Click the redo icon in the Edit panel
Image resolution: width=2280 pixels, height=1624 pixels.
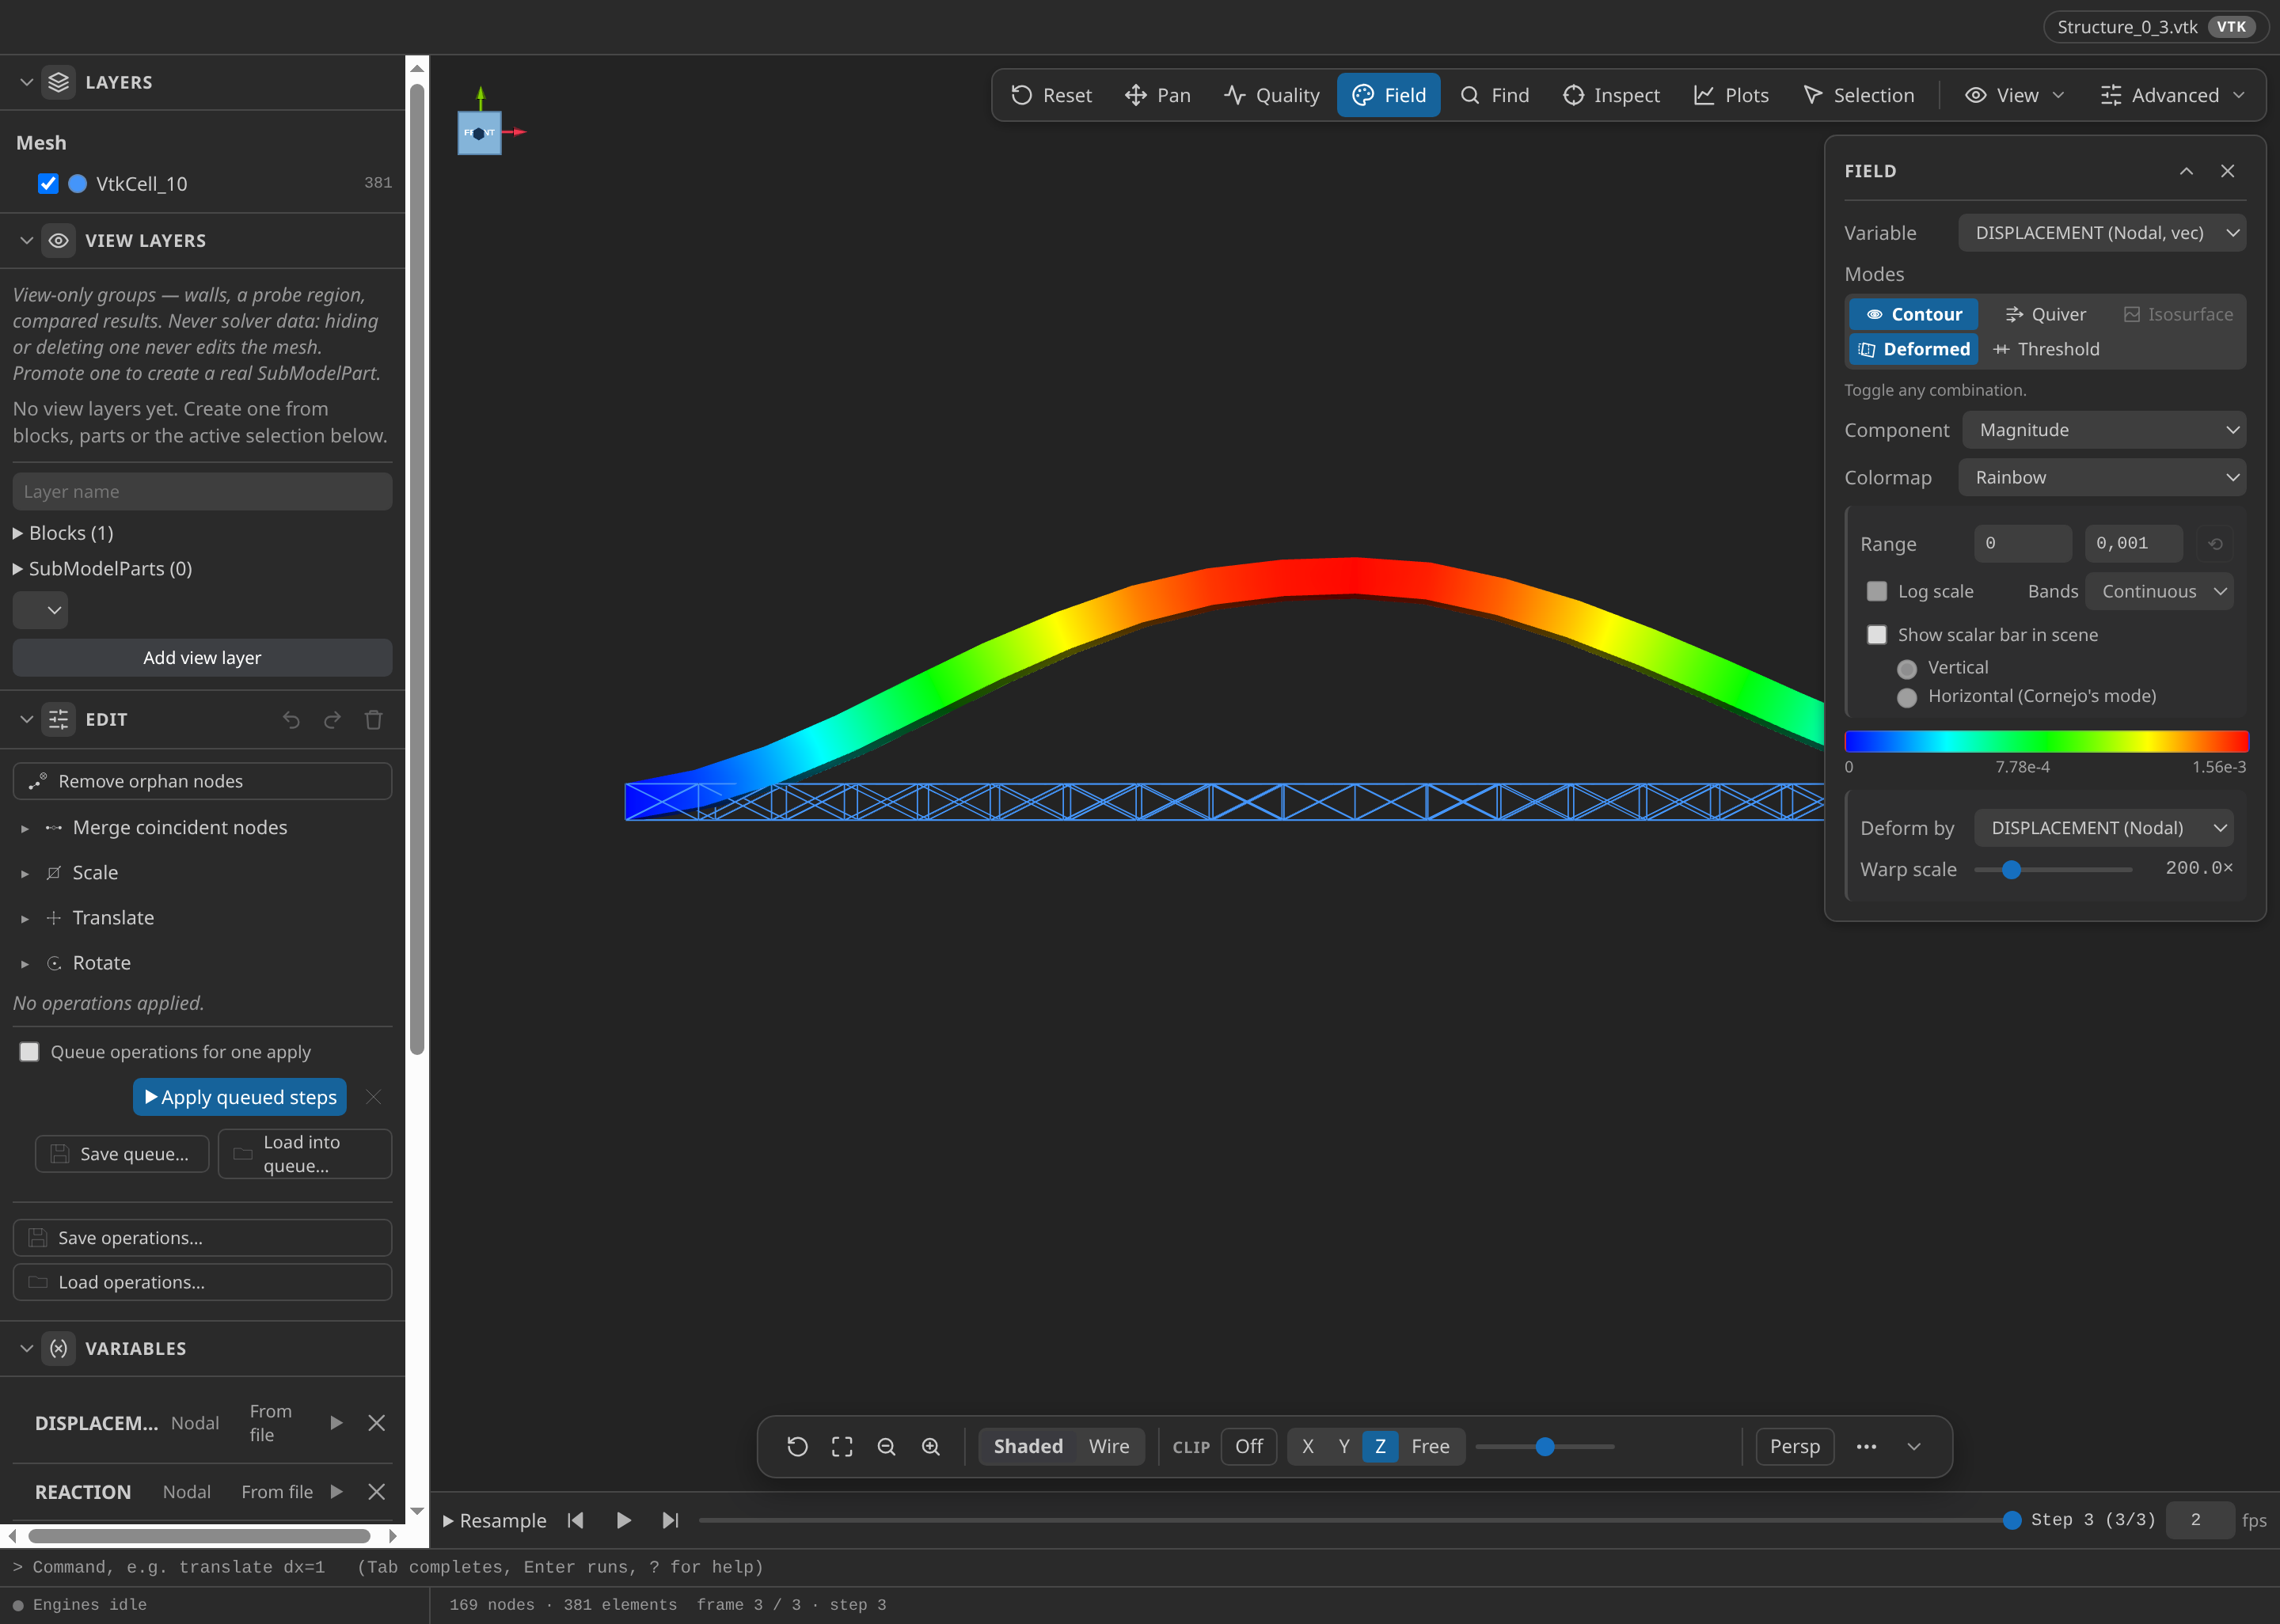pos(333,720)
